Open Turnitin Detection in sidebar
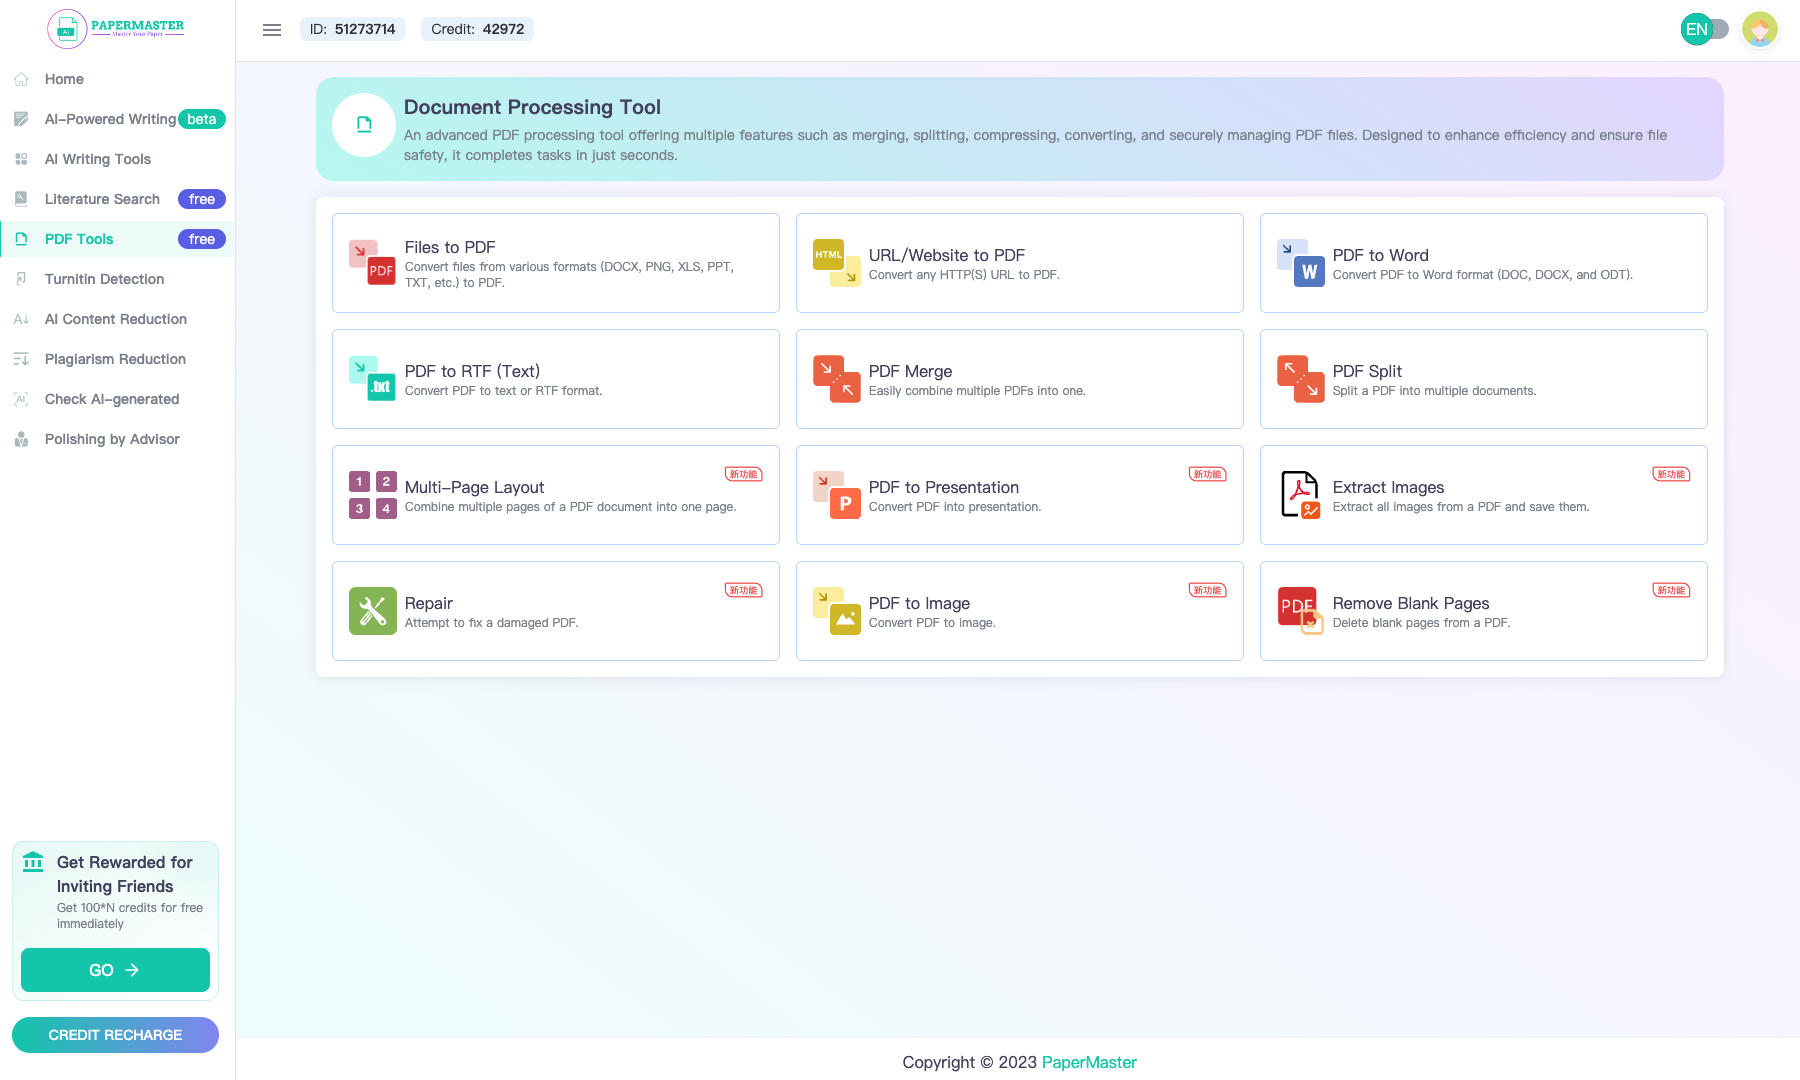1800x1080 pixels. pyautogui.click(x=104, y=279)
